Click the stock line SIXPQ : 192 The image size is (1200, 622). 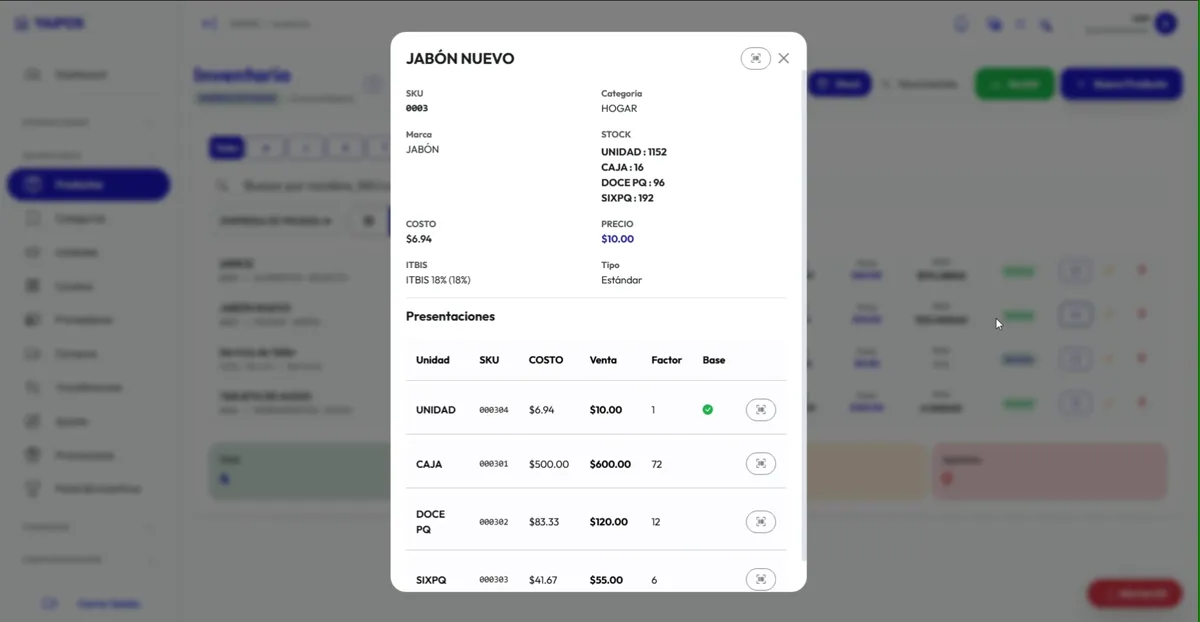click(627, 198)
